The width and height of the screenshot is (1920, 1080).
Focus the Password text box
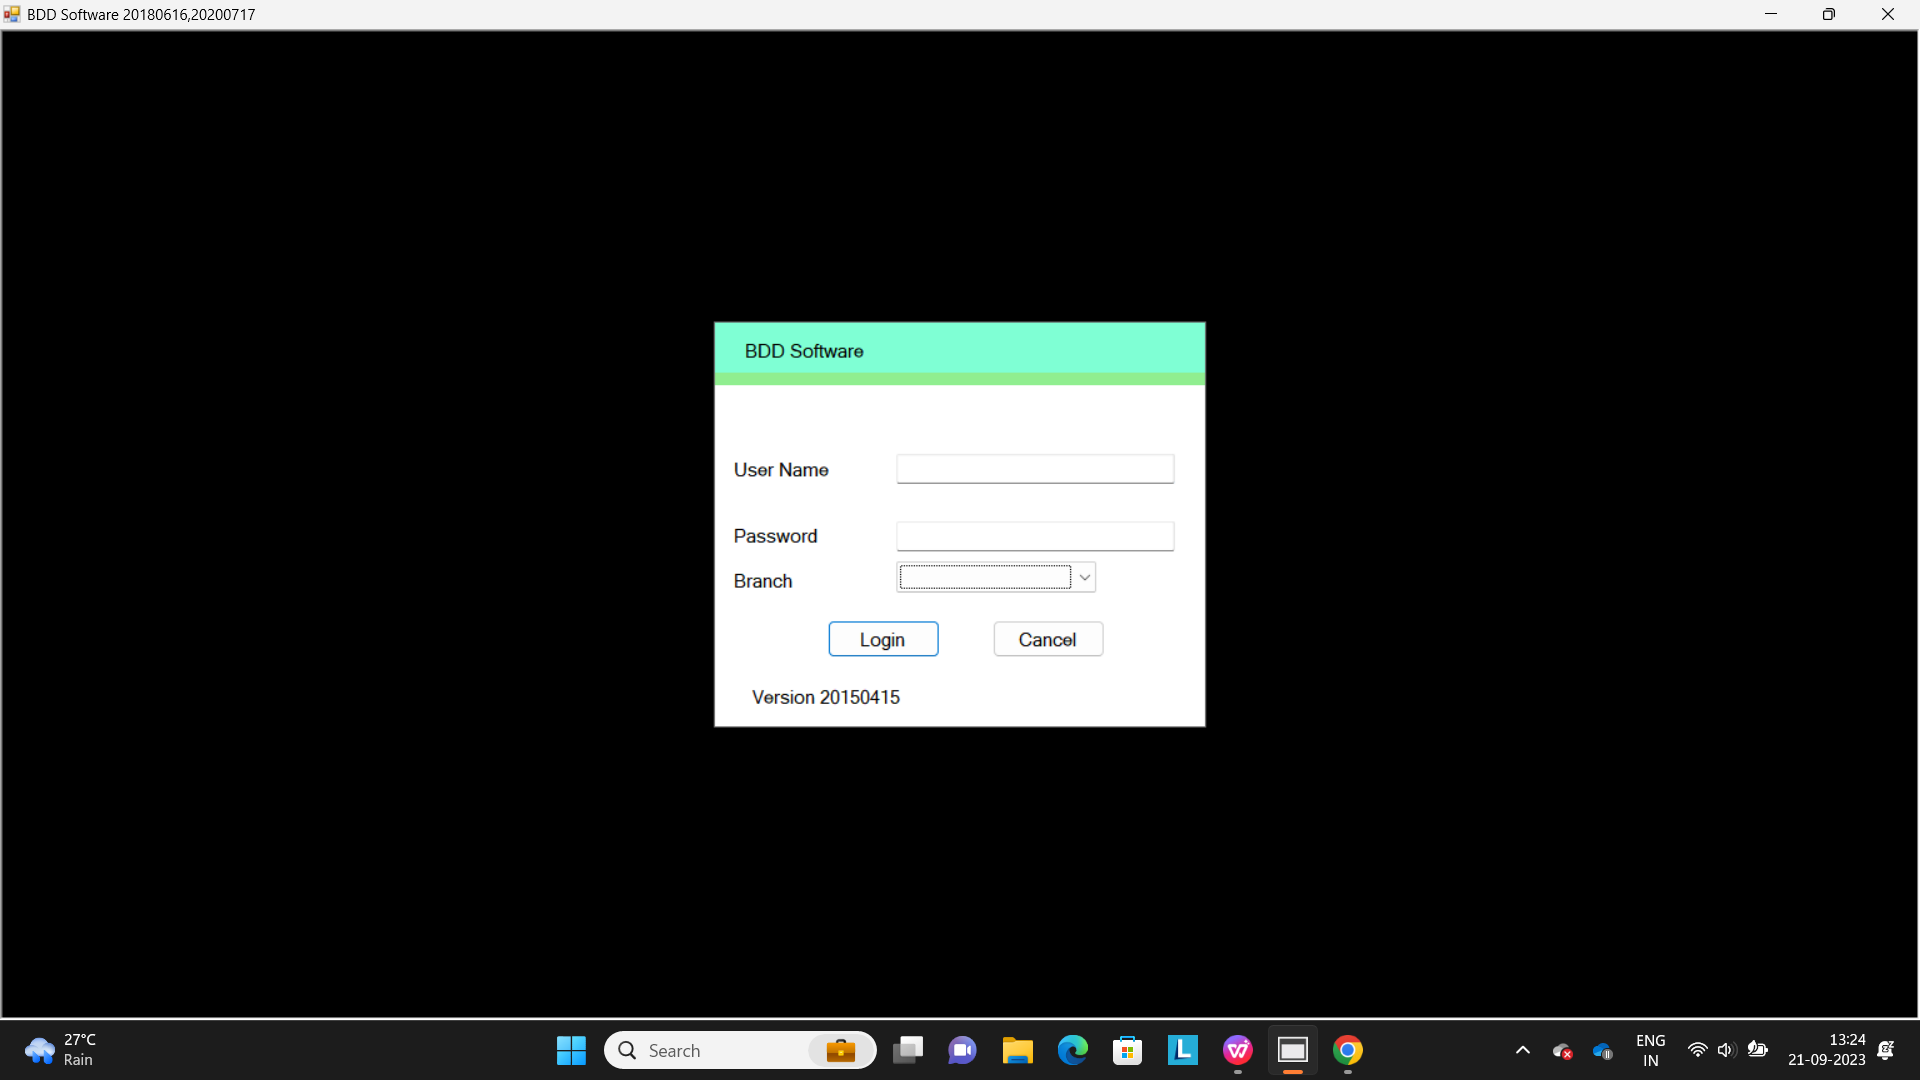coord(1035,536)
